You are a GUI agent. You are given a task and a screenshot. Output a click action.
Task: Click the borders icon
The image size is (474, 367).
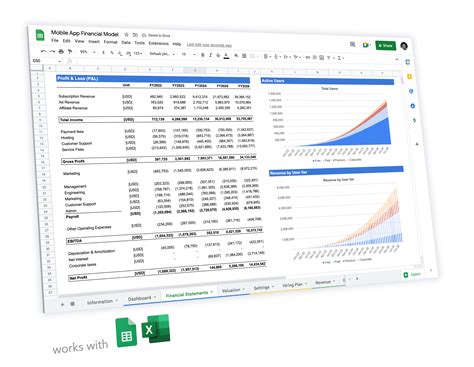(244, 56)
